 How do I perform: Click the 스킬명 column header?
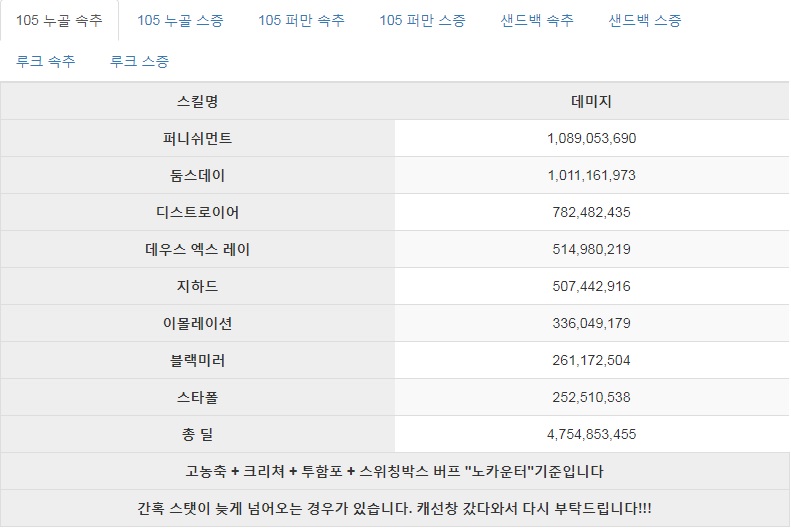click(x=197, y=101)
